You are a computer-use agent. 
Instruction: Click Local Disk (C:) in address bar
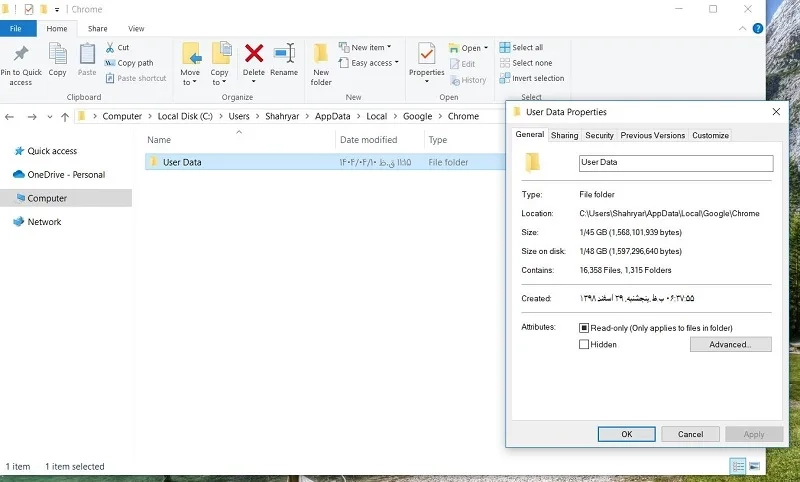pyautogui.click(x=185, y=116)
